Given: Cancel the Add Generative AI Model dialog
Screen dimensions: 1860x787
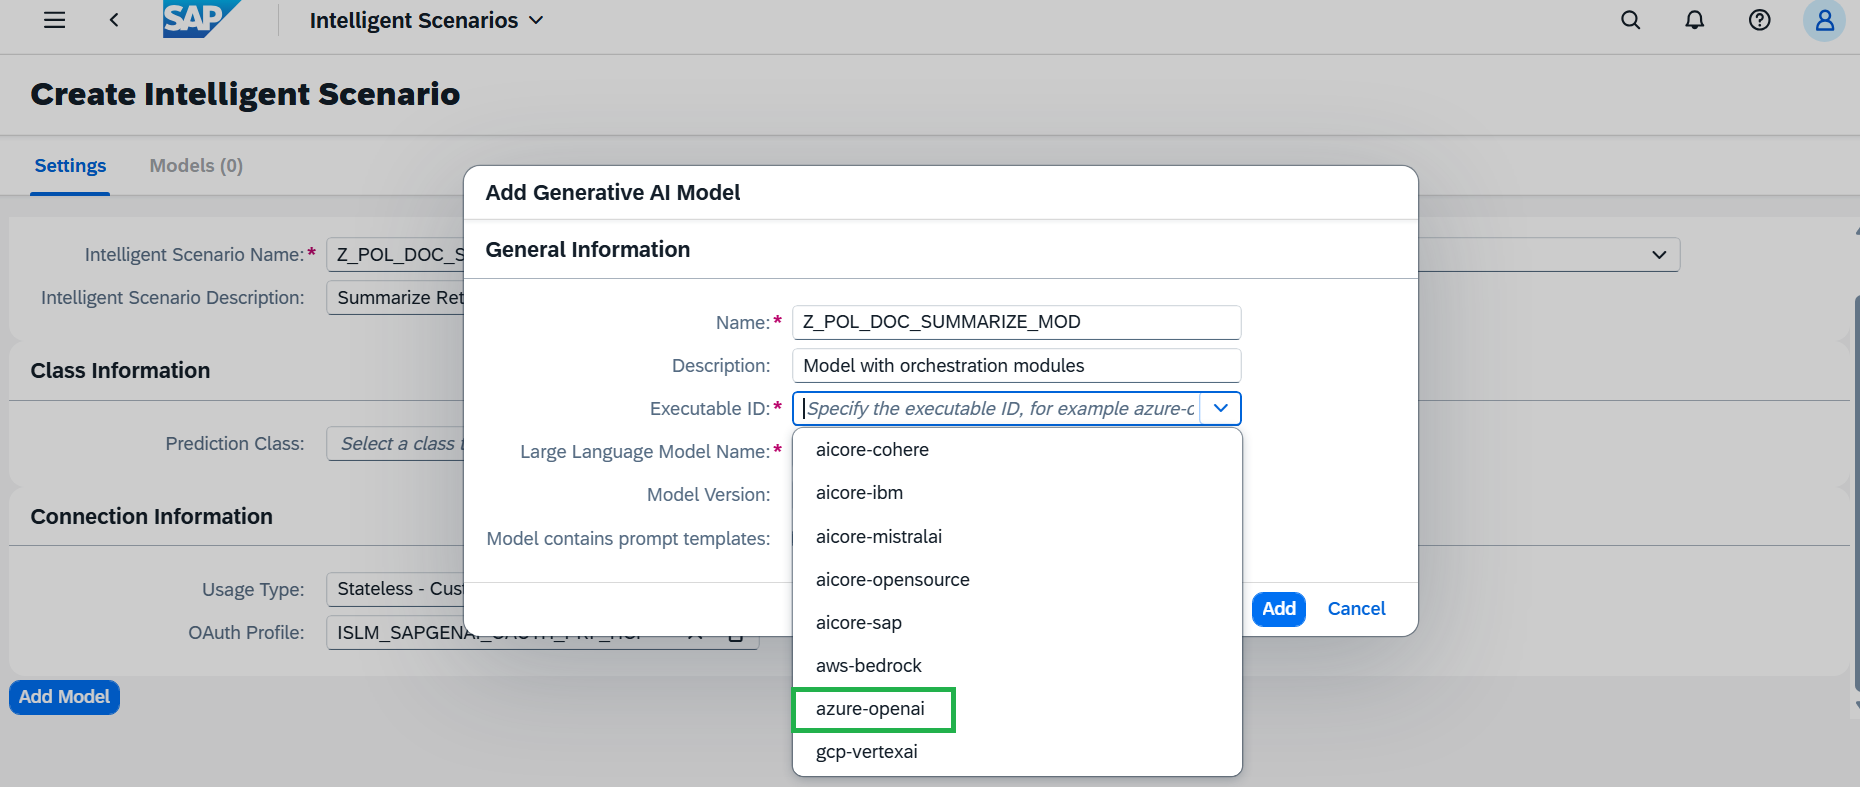Looking at the screenshot, I should pos(1356,609).
